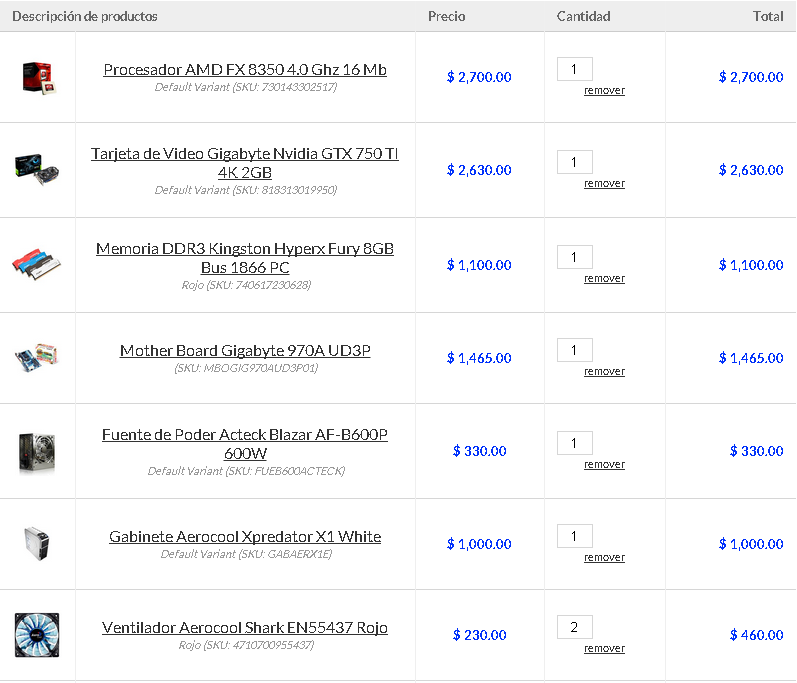Click the Gigabyte 970A motherboard thumbnail
This screenshot has height=683, width=797.
[37, 358]
